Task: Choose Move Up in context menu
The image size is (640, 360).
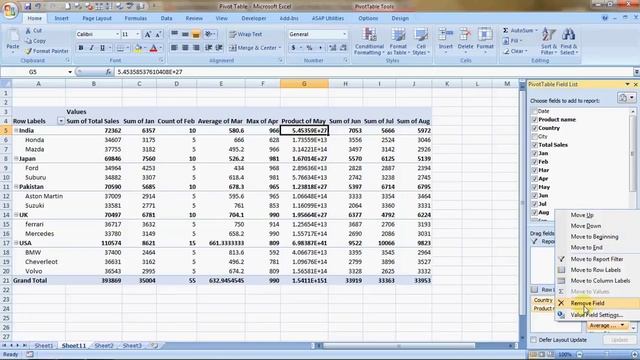Action: coord(597,215)
